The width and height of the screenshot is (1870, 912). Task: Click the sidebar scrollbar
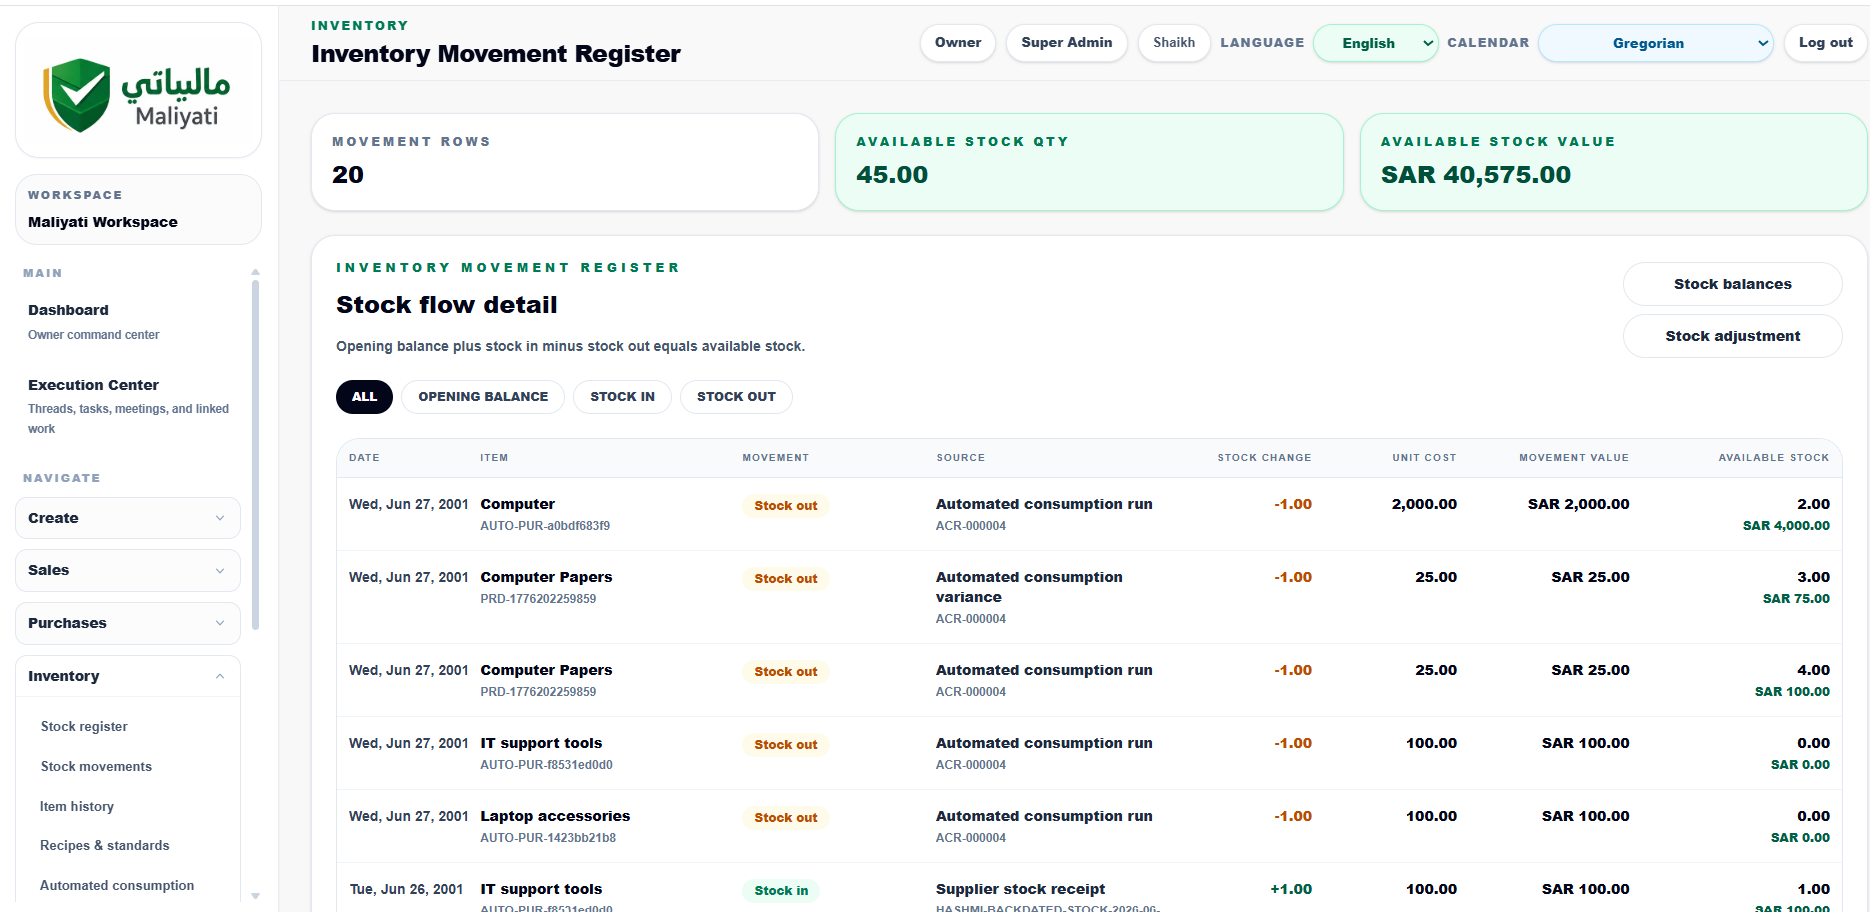[x=255, y=455]
